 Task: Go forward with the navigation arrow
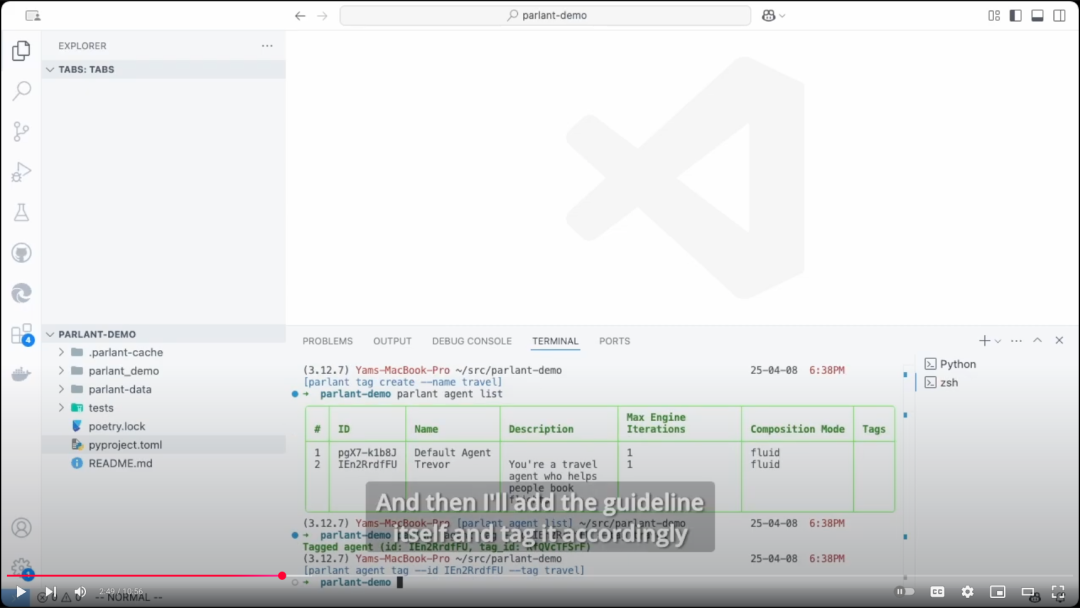(322, 15)
